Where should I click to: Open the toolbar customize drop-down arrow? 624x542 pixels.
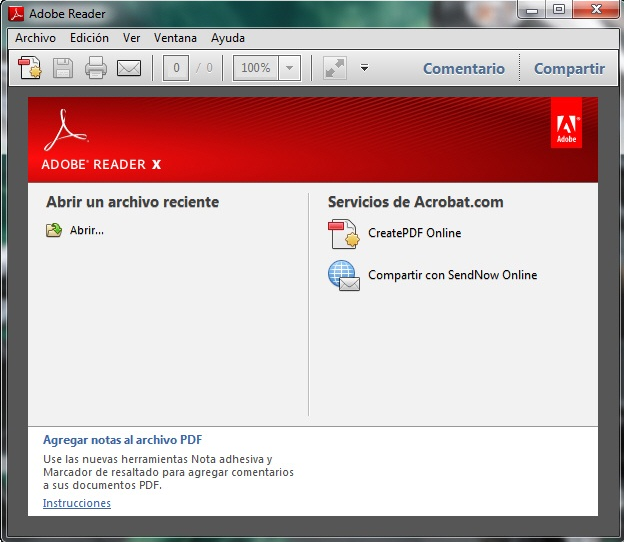tap(364, 68)
